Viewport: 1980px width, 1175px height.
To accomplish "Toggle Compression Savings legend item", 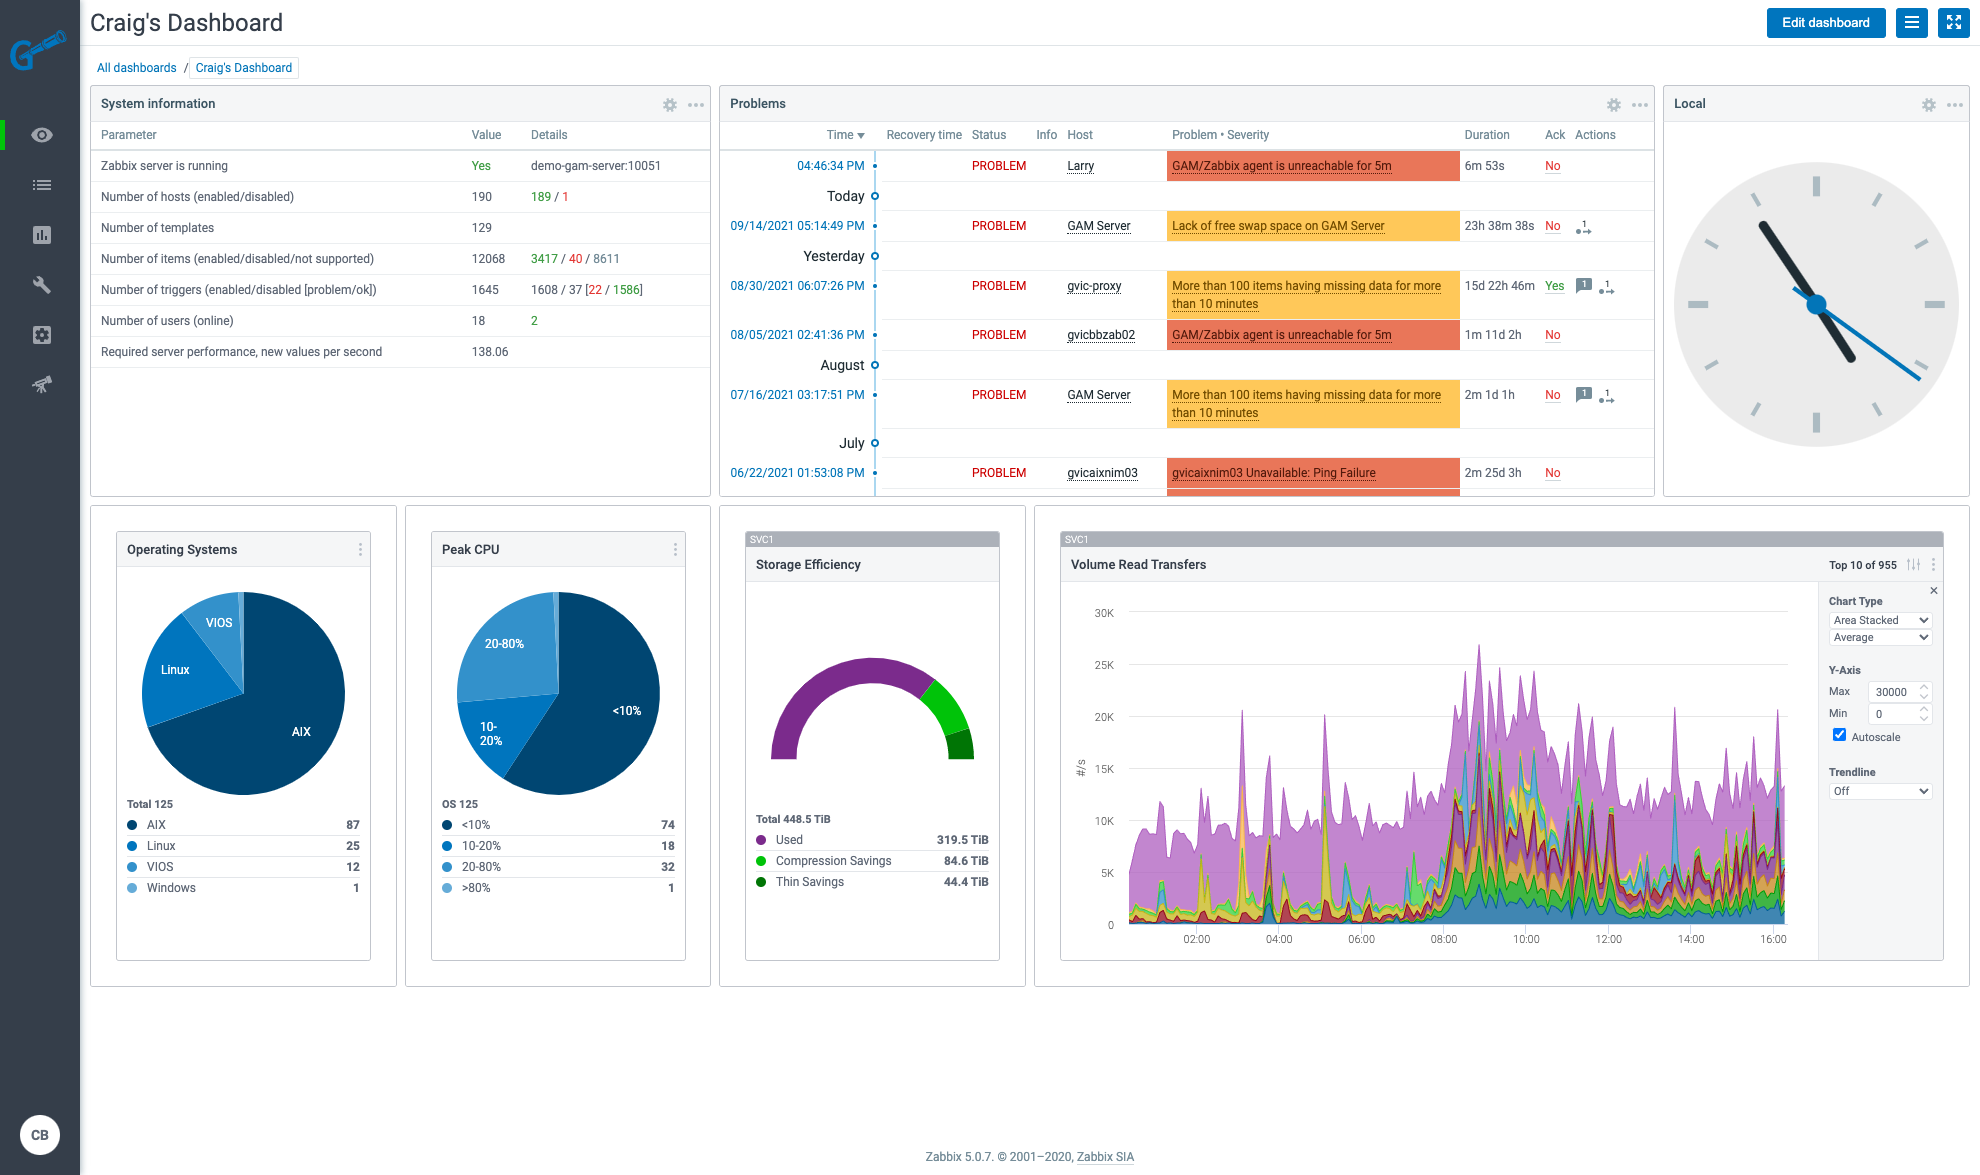I will [x=832, y=861].
